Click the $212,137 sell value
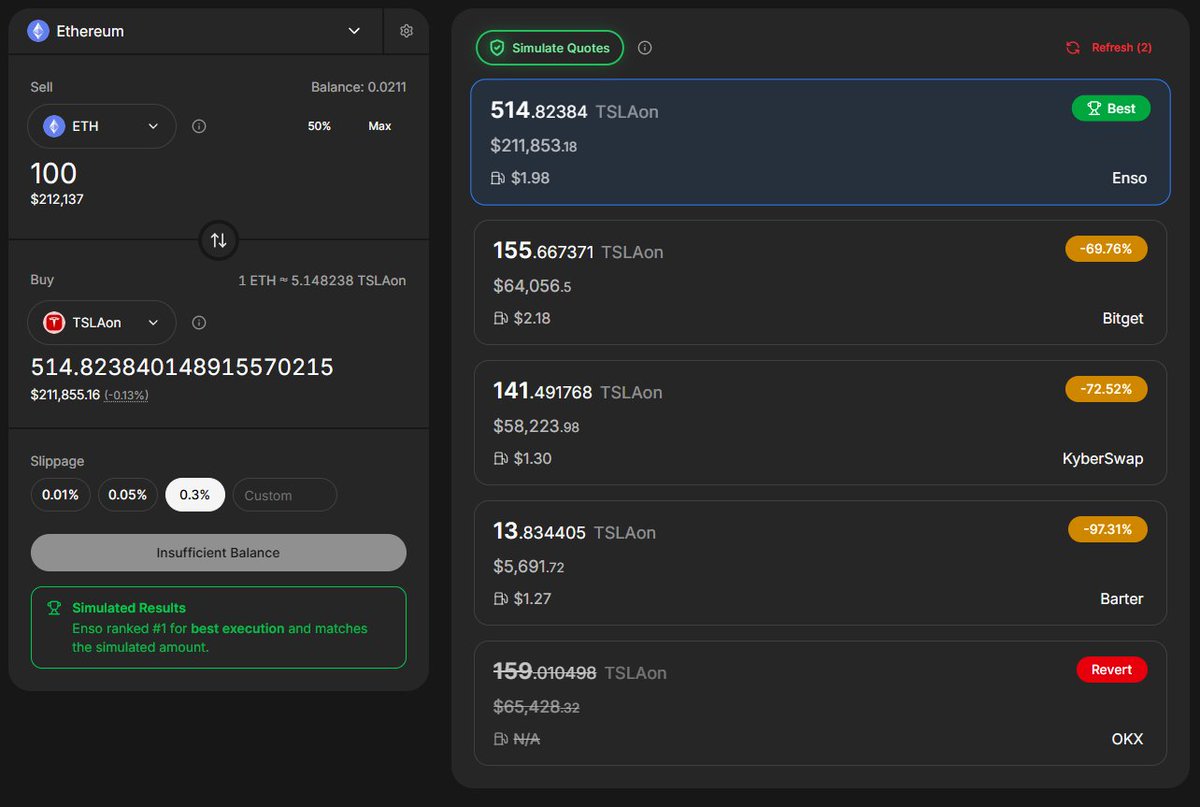This screenshot has width=1200, height=807. (57, 199)
